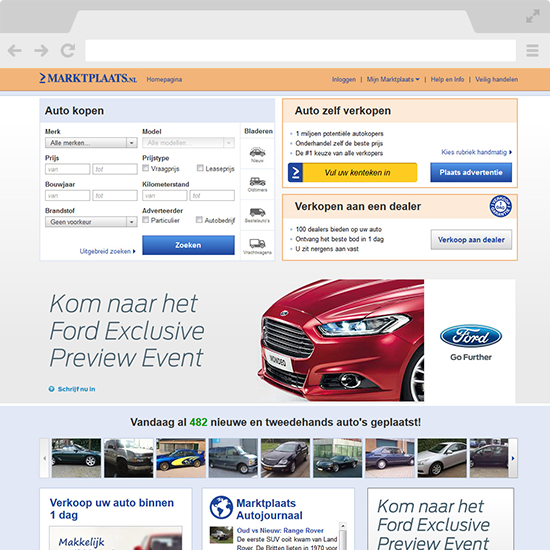Open the browser hamburger menu icon
This screenshot has width=550, height=550.
(x=532, y=51)
